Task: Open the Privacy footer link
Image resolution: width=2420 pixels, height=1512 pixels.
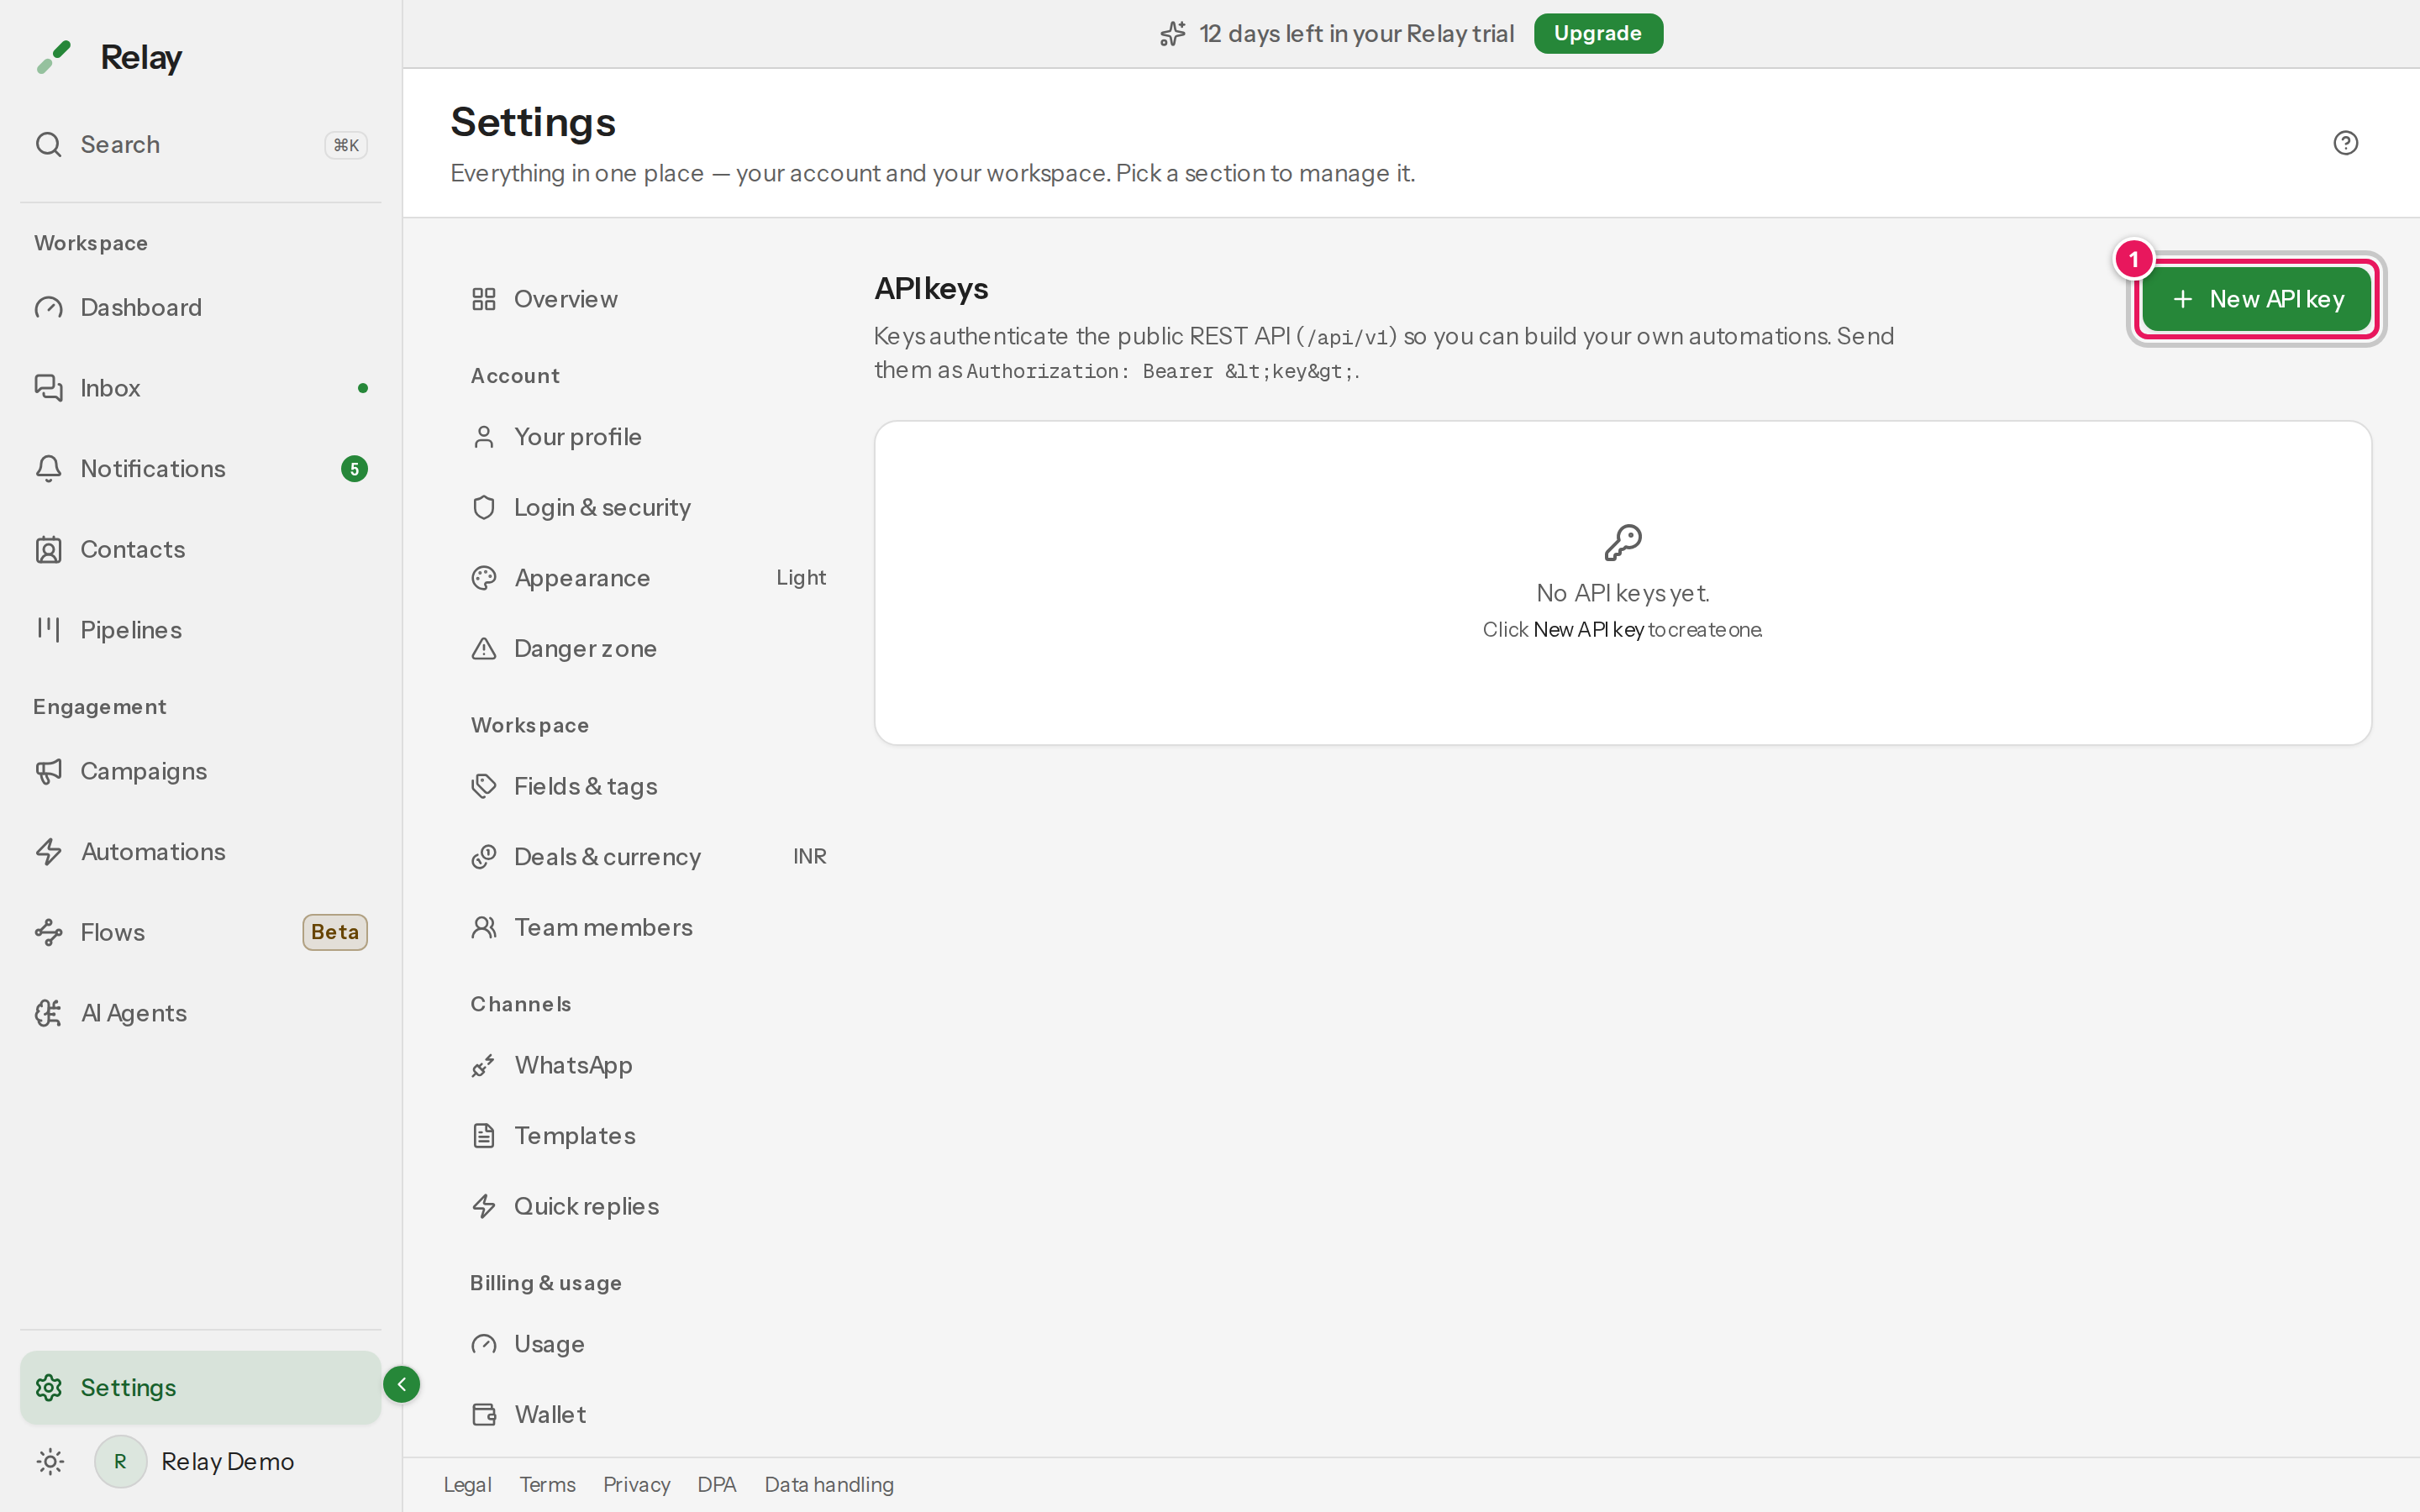Action: point(636,1485)
